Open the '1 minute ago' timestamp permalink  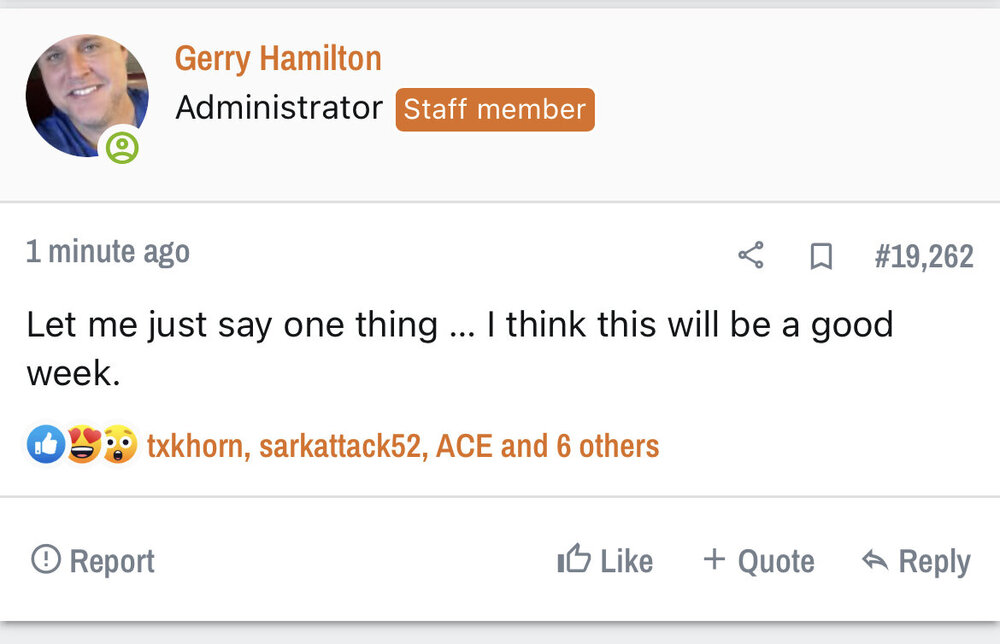tap(108, 251)
